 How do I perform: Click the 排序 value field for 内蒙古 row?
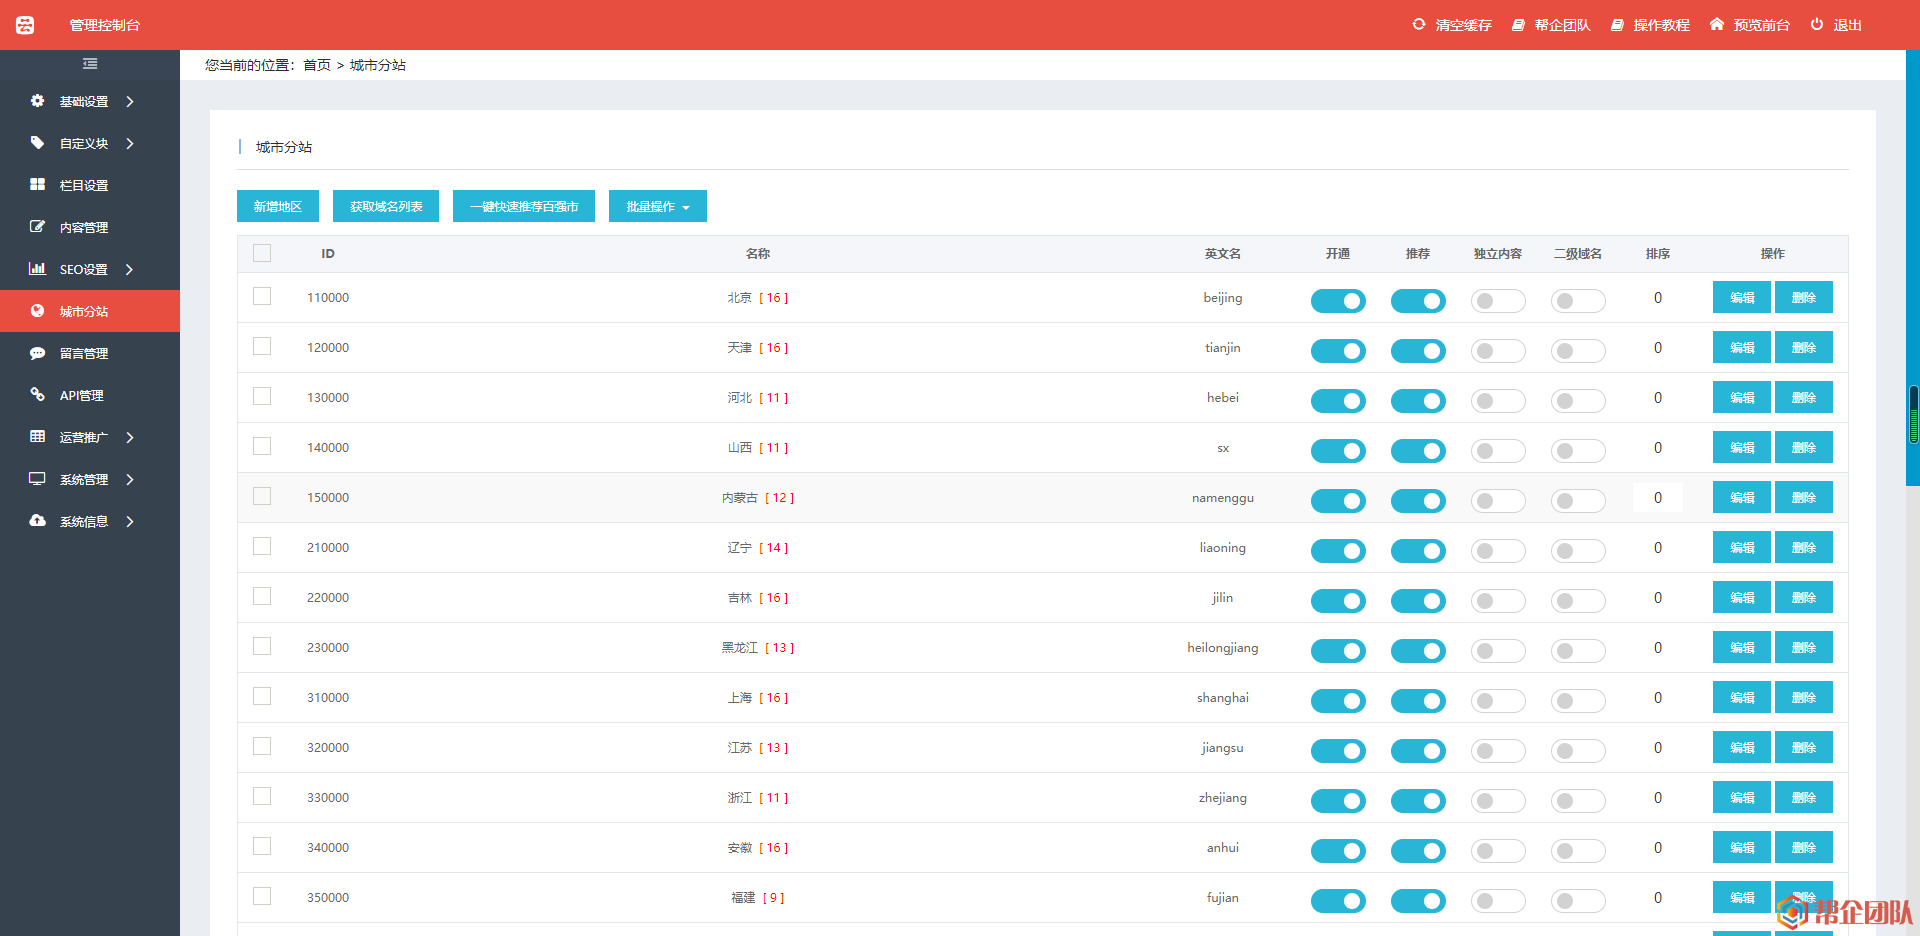1658,497
